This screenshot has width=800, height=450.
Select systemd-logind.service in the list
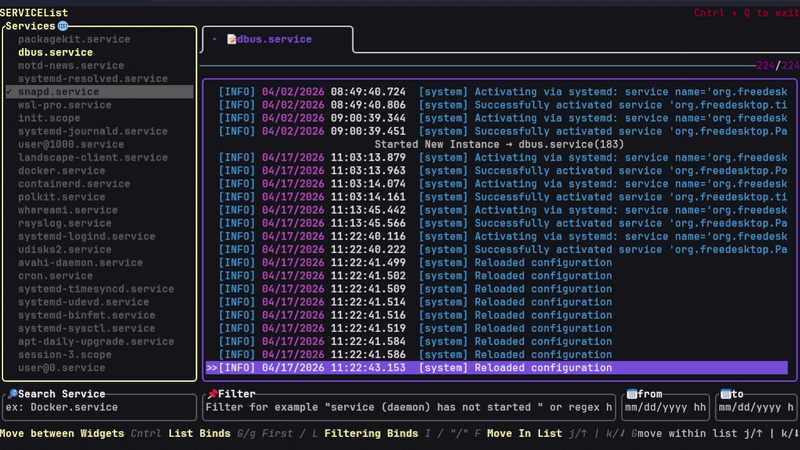(x=99, y=237)
